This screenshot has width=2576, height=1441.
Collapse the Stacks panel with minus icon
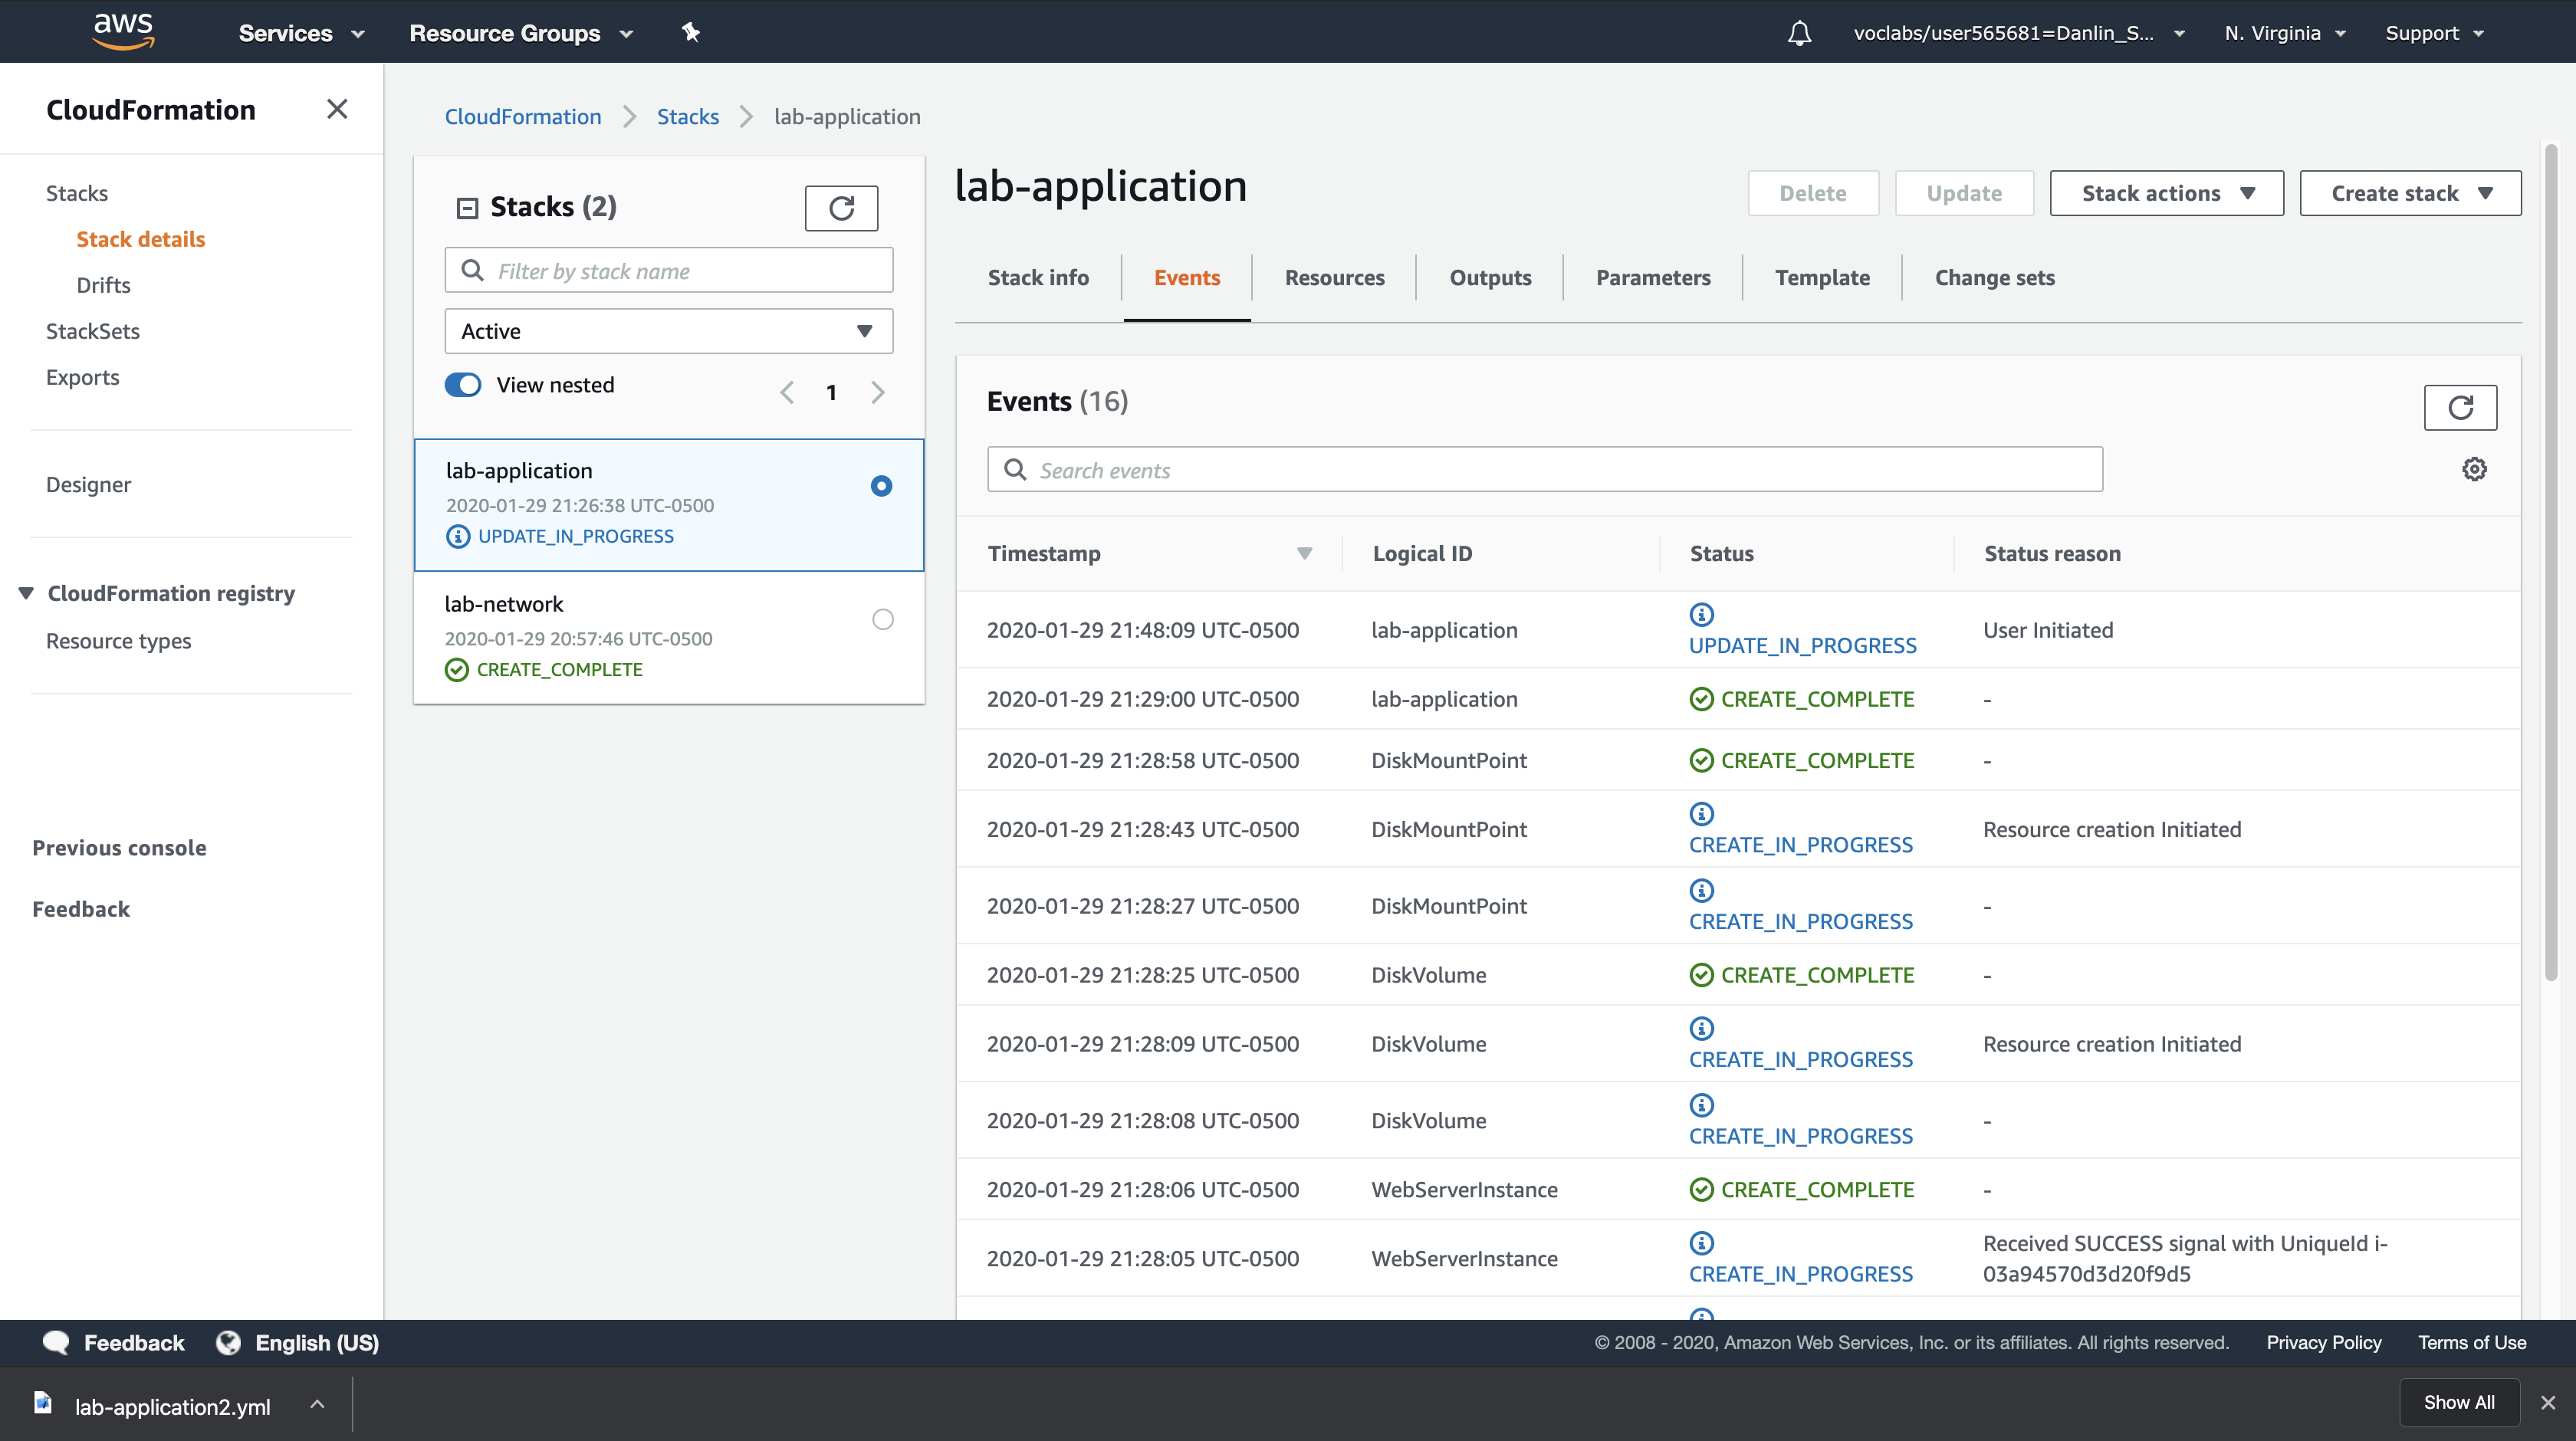coord(467,207)
